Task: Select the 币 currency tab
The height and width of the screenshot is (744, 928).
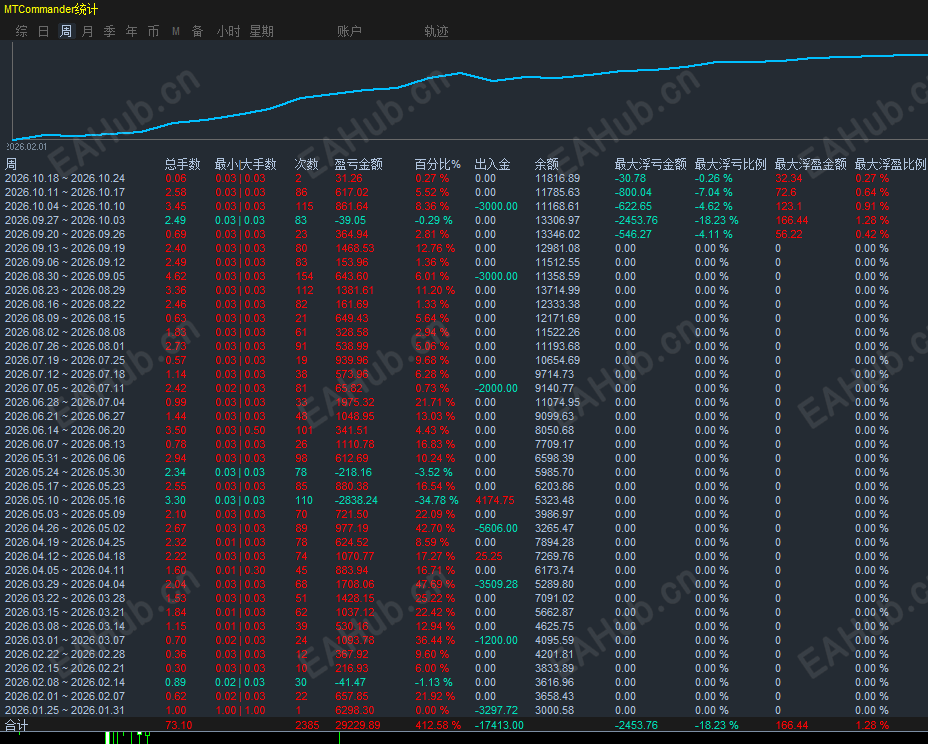Action: (153, 31)
